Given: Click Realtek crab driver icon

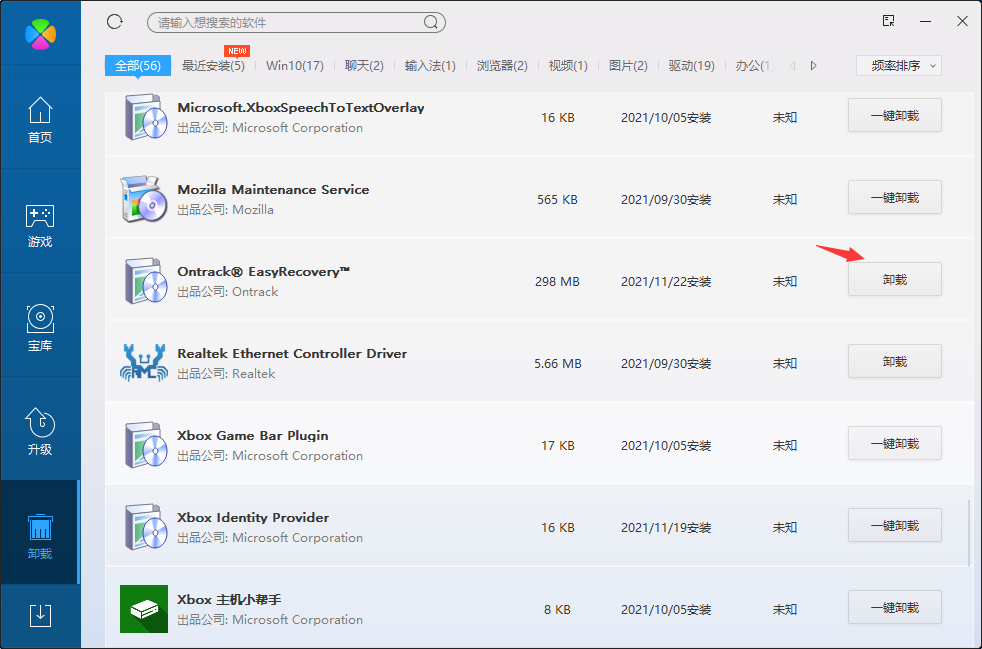Looking at the screenshot, I should click(x=144, y=363).
